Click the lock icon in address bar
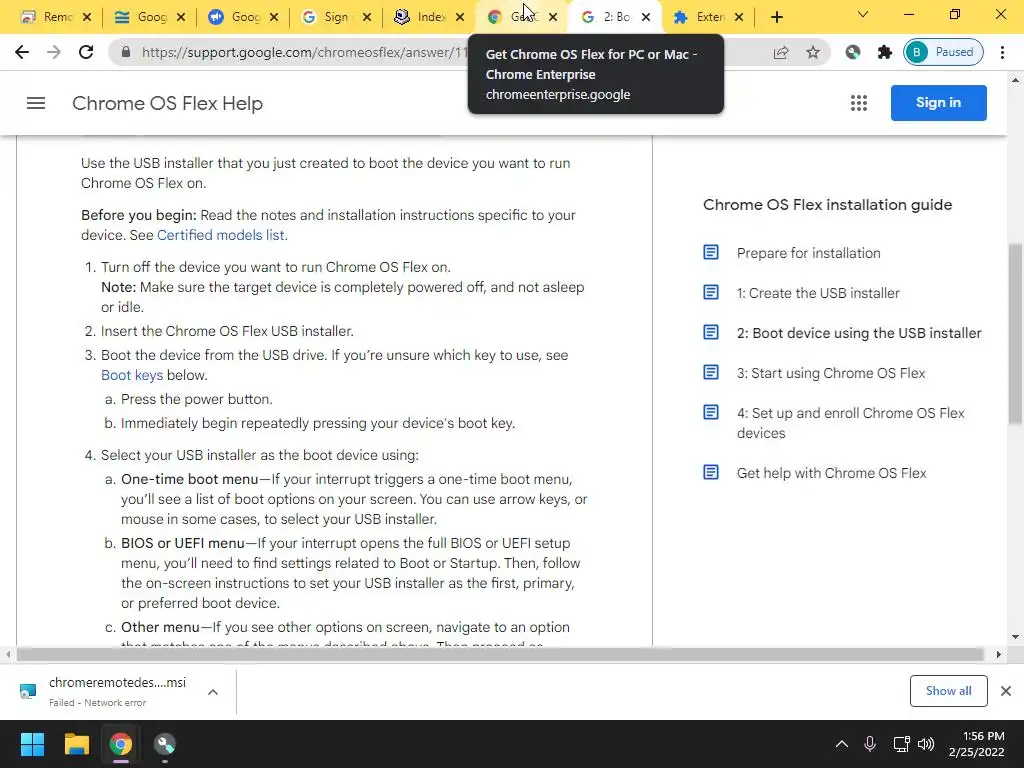The height and width of the screenshot is (768, 1024). pyautogui.click(x=126, y=52)
